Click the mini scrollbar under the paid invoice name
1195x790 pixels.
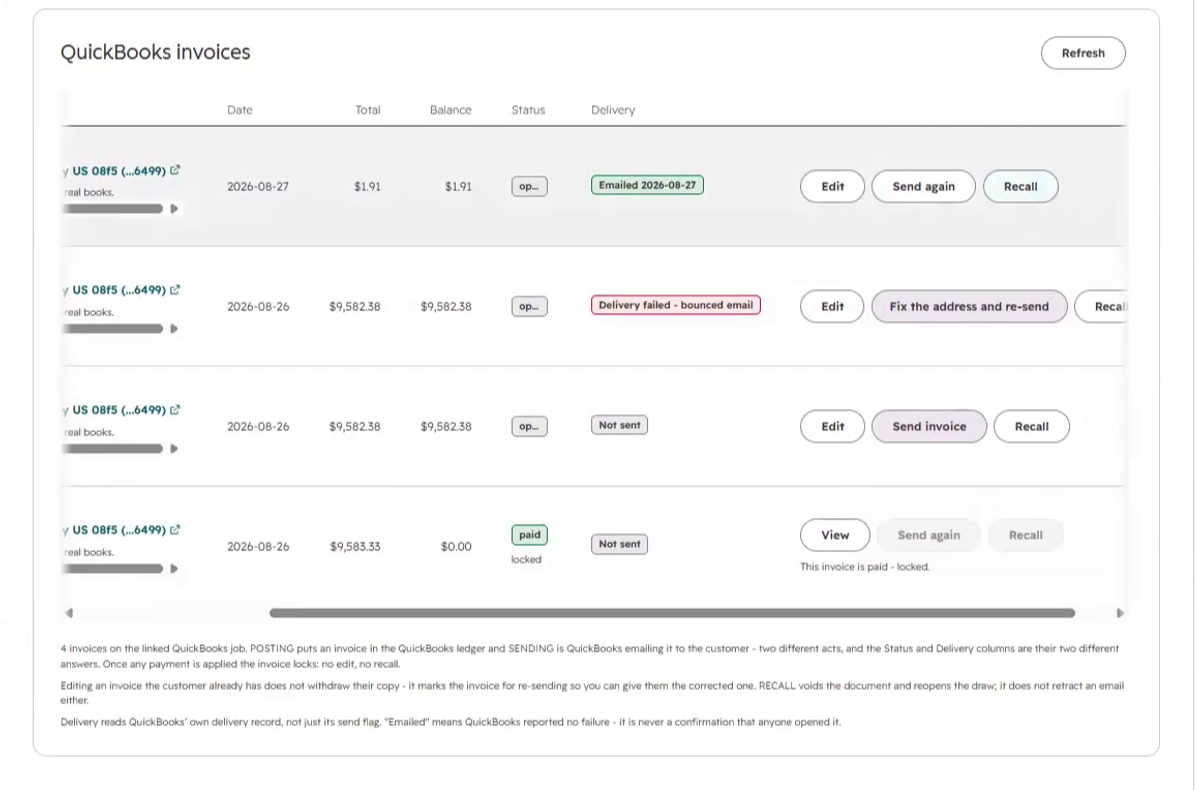[x=113, y=568]
